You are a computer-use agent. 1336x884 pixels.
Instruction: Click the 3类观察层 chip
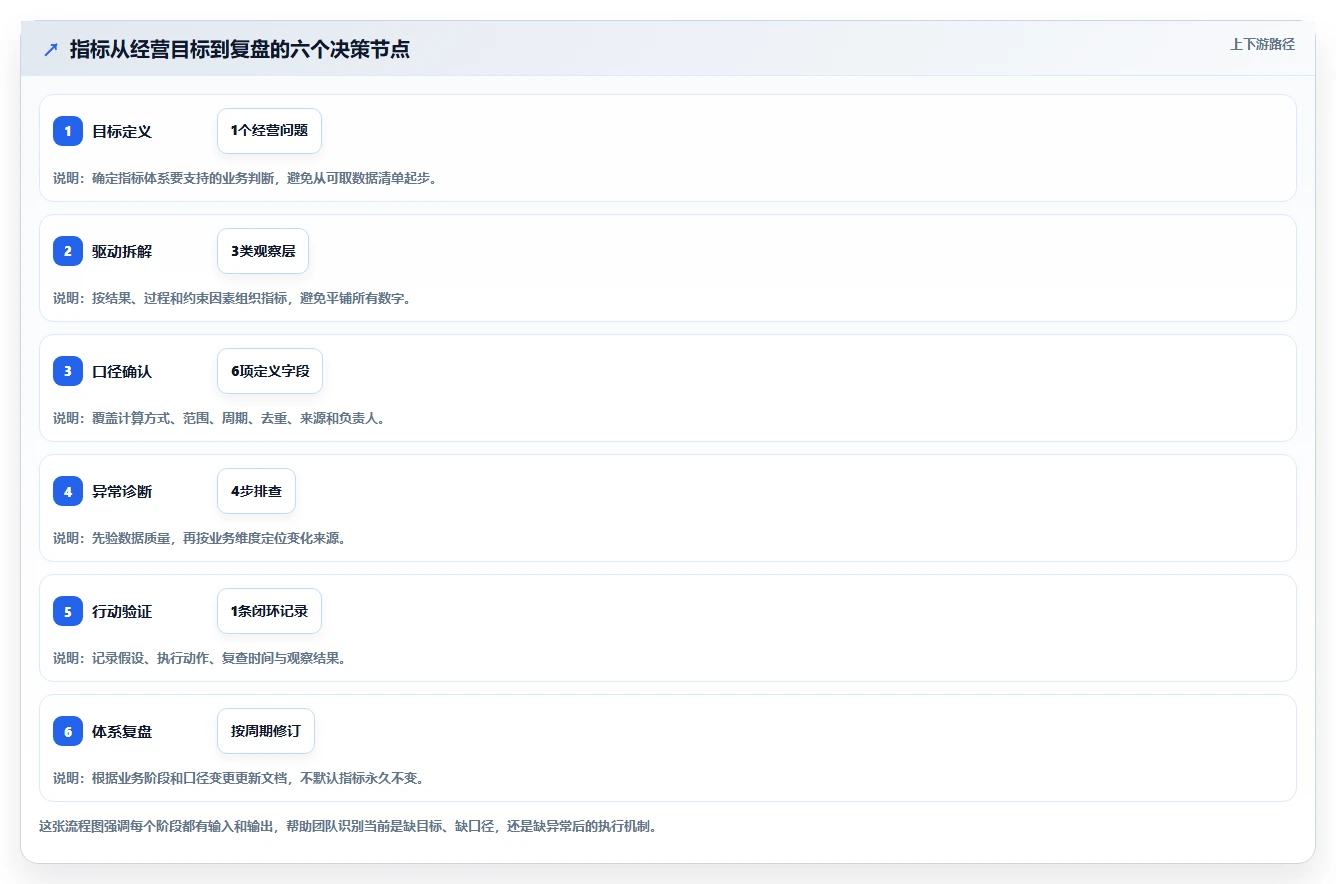tap(263, 251)
